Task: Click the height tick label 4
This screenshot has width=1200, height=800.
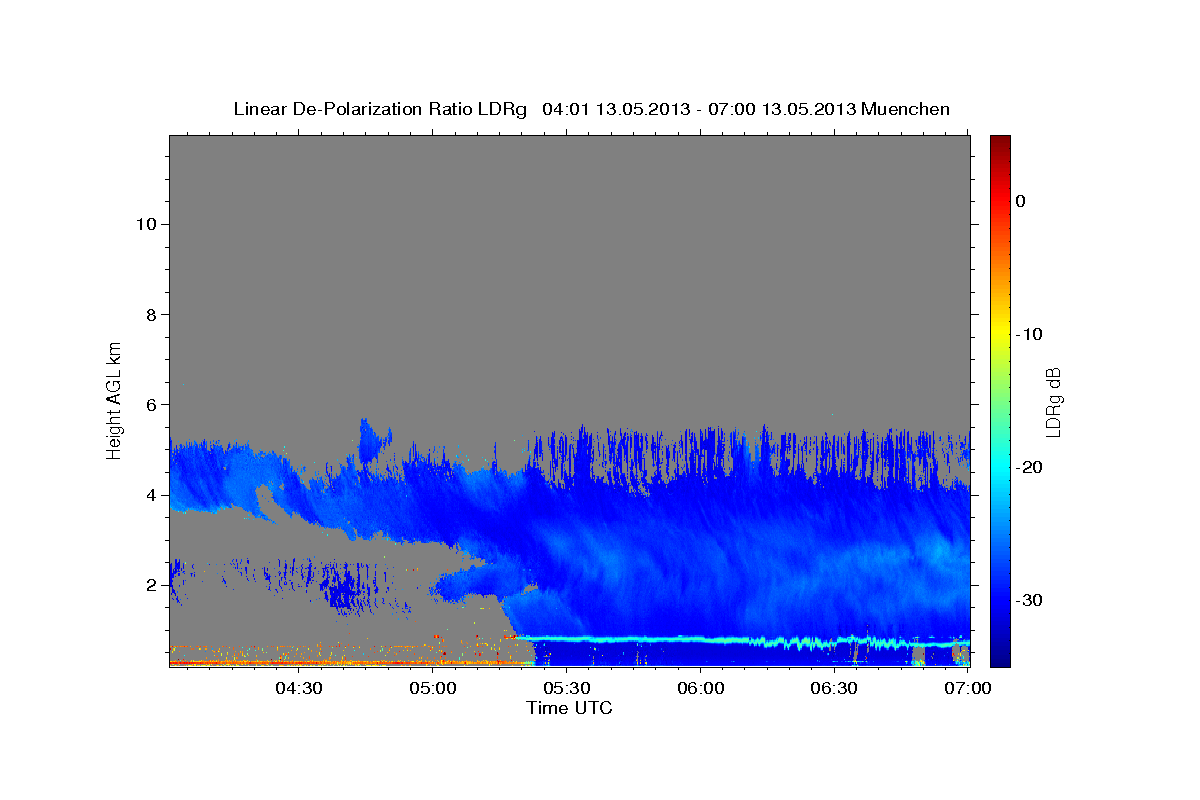Action: [x=149, y=494]
